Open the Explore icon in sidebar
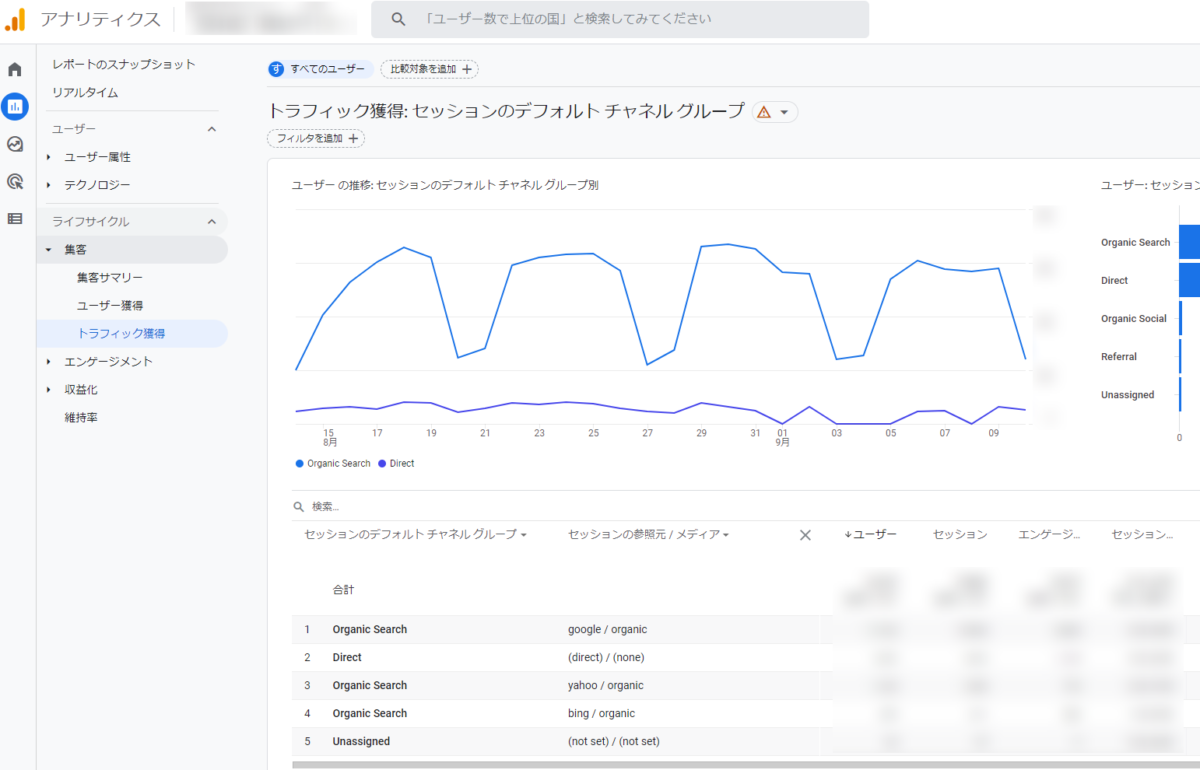 pyautogui.click(x=15, y=144)
